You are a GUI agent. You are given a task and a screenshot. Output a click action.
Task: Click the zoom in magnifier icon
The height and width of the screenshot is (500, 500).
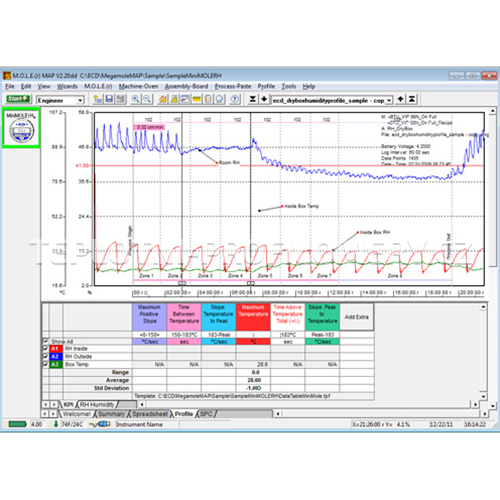click(x=135, y=99)
